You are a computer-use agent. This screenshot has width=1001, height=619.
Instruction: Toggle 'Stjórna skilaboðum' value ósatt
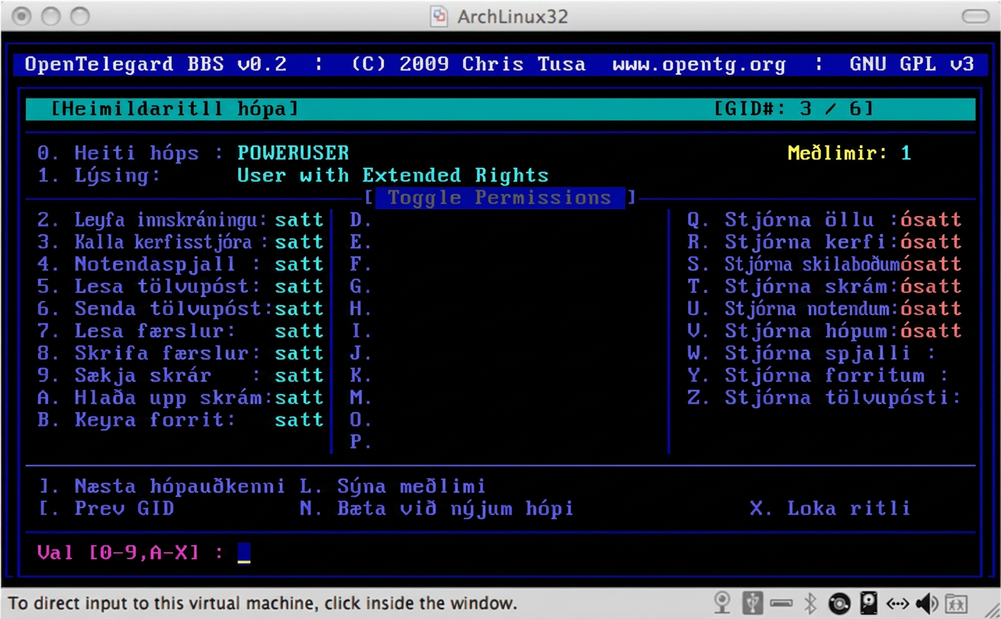pos(931,264)
